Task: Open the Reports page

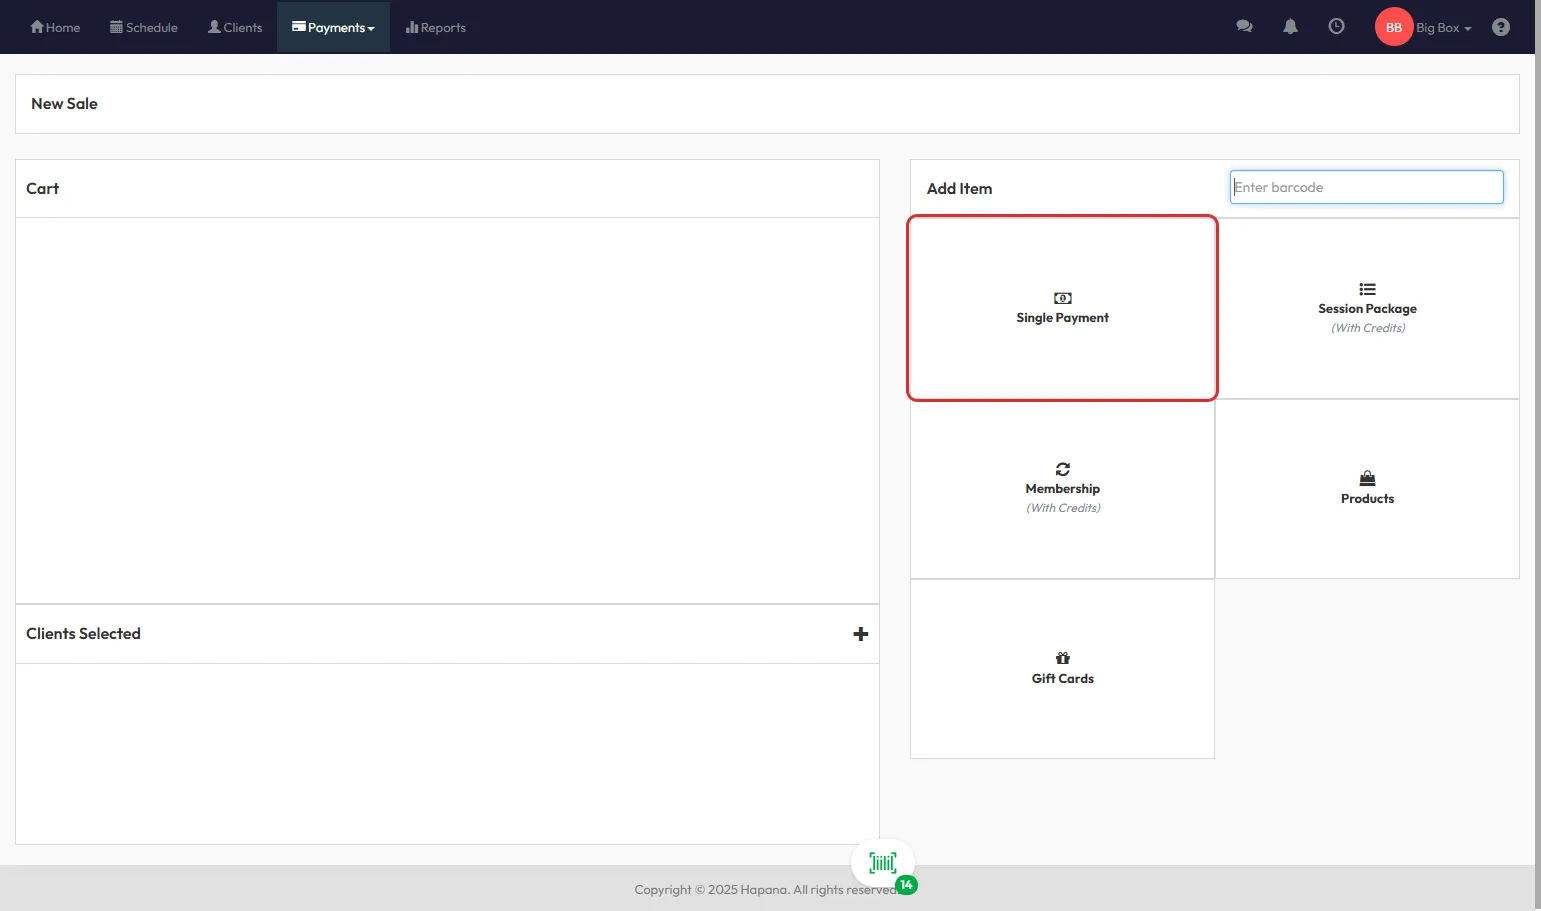Action: (x=436, y=27)
